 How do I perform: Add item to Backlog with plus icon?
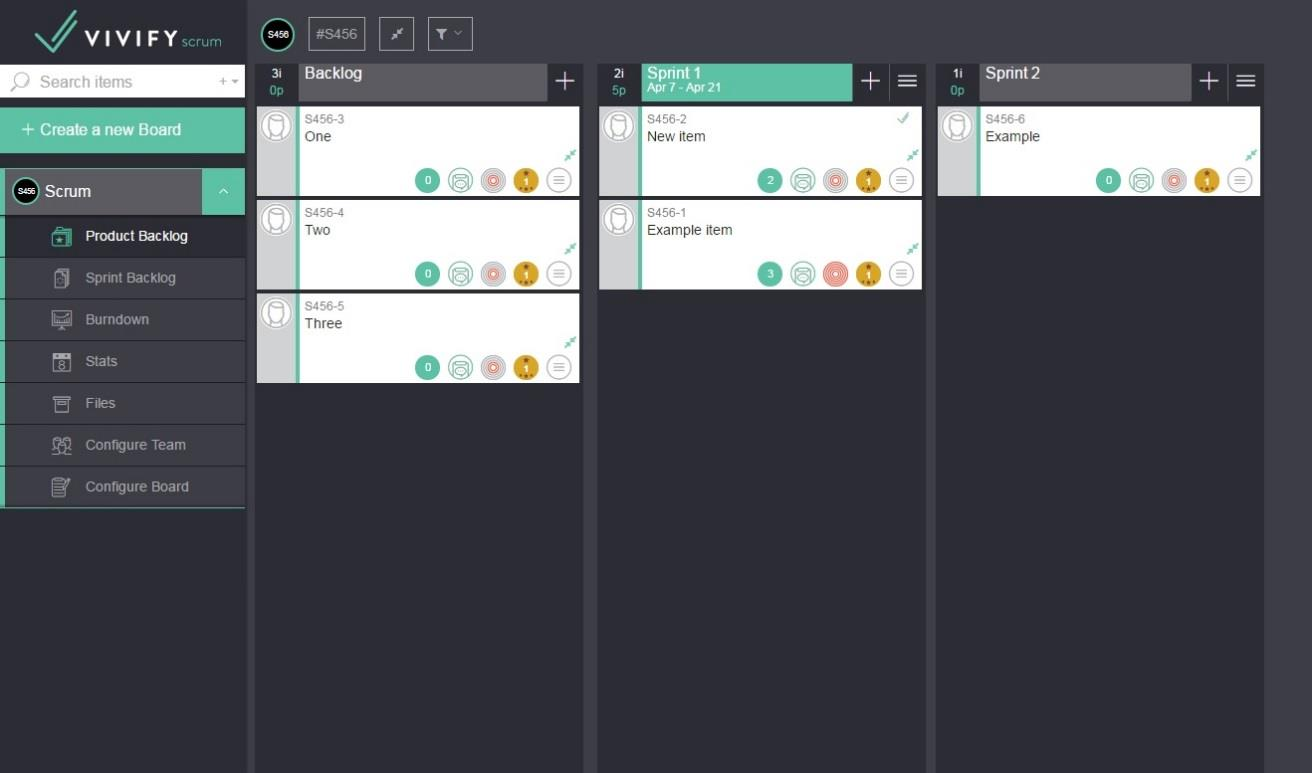point(565,82)
